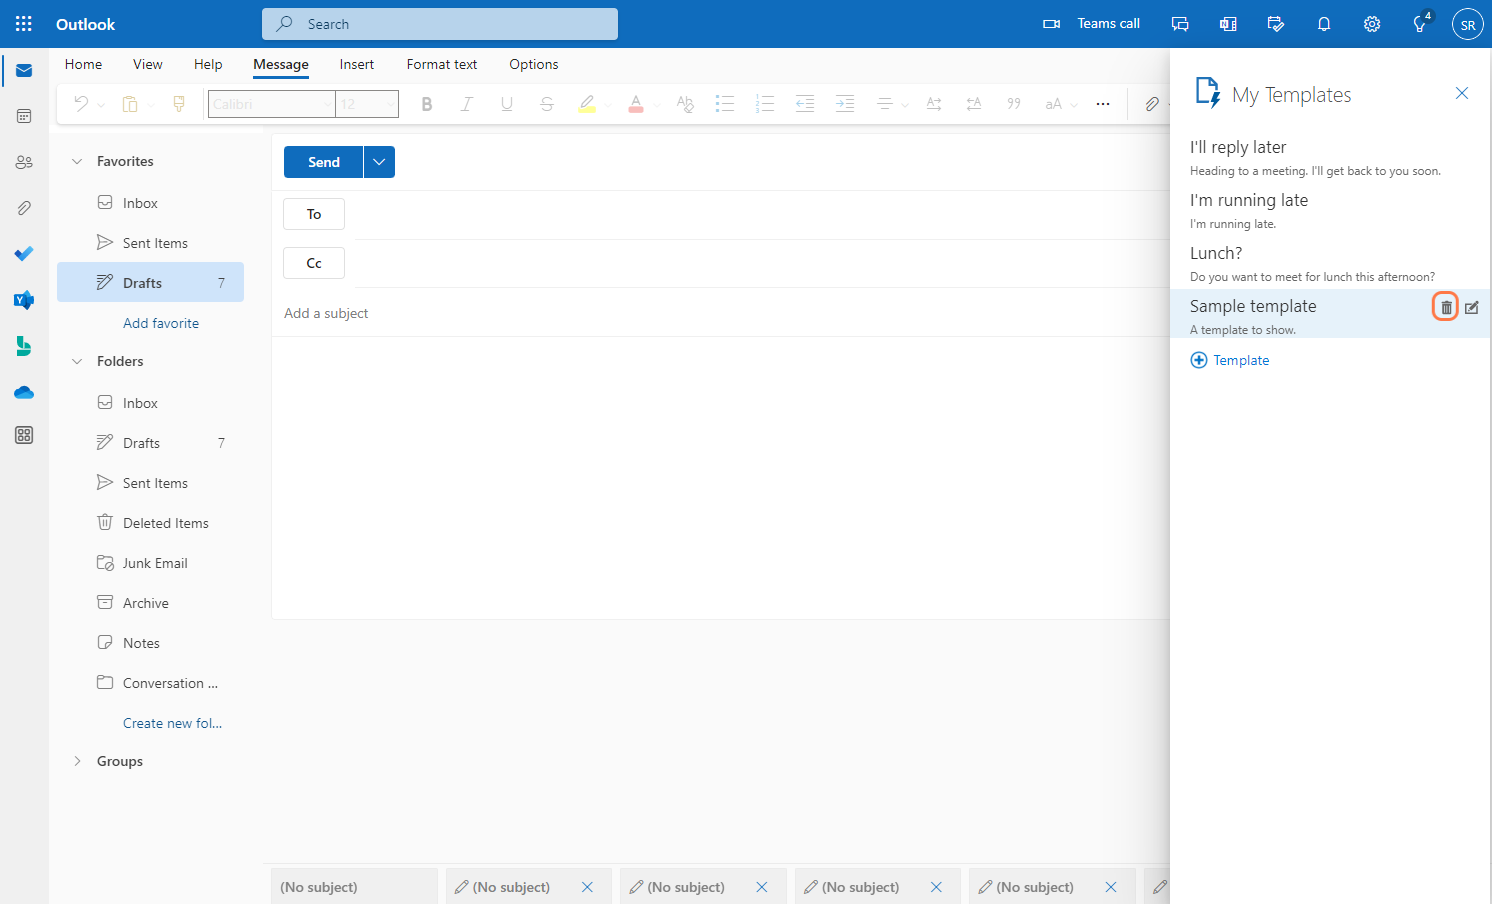Screen dimensions: 1492x904
Task: Apply the format painter
Action: [x=179, y=104]
